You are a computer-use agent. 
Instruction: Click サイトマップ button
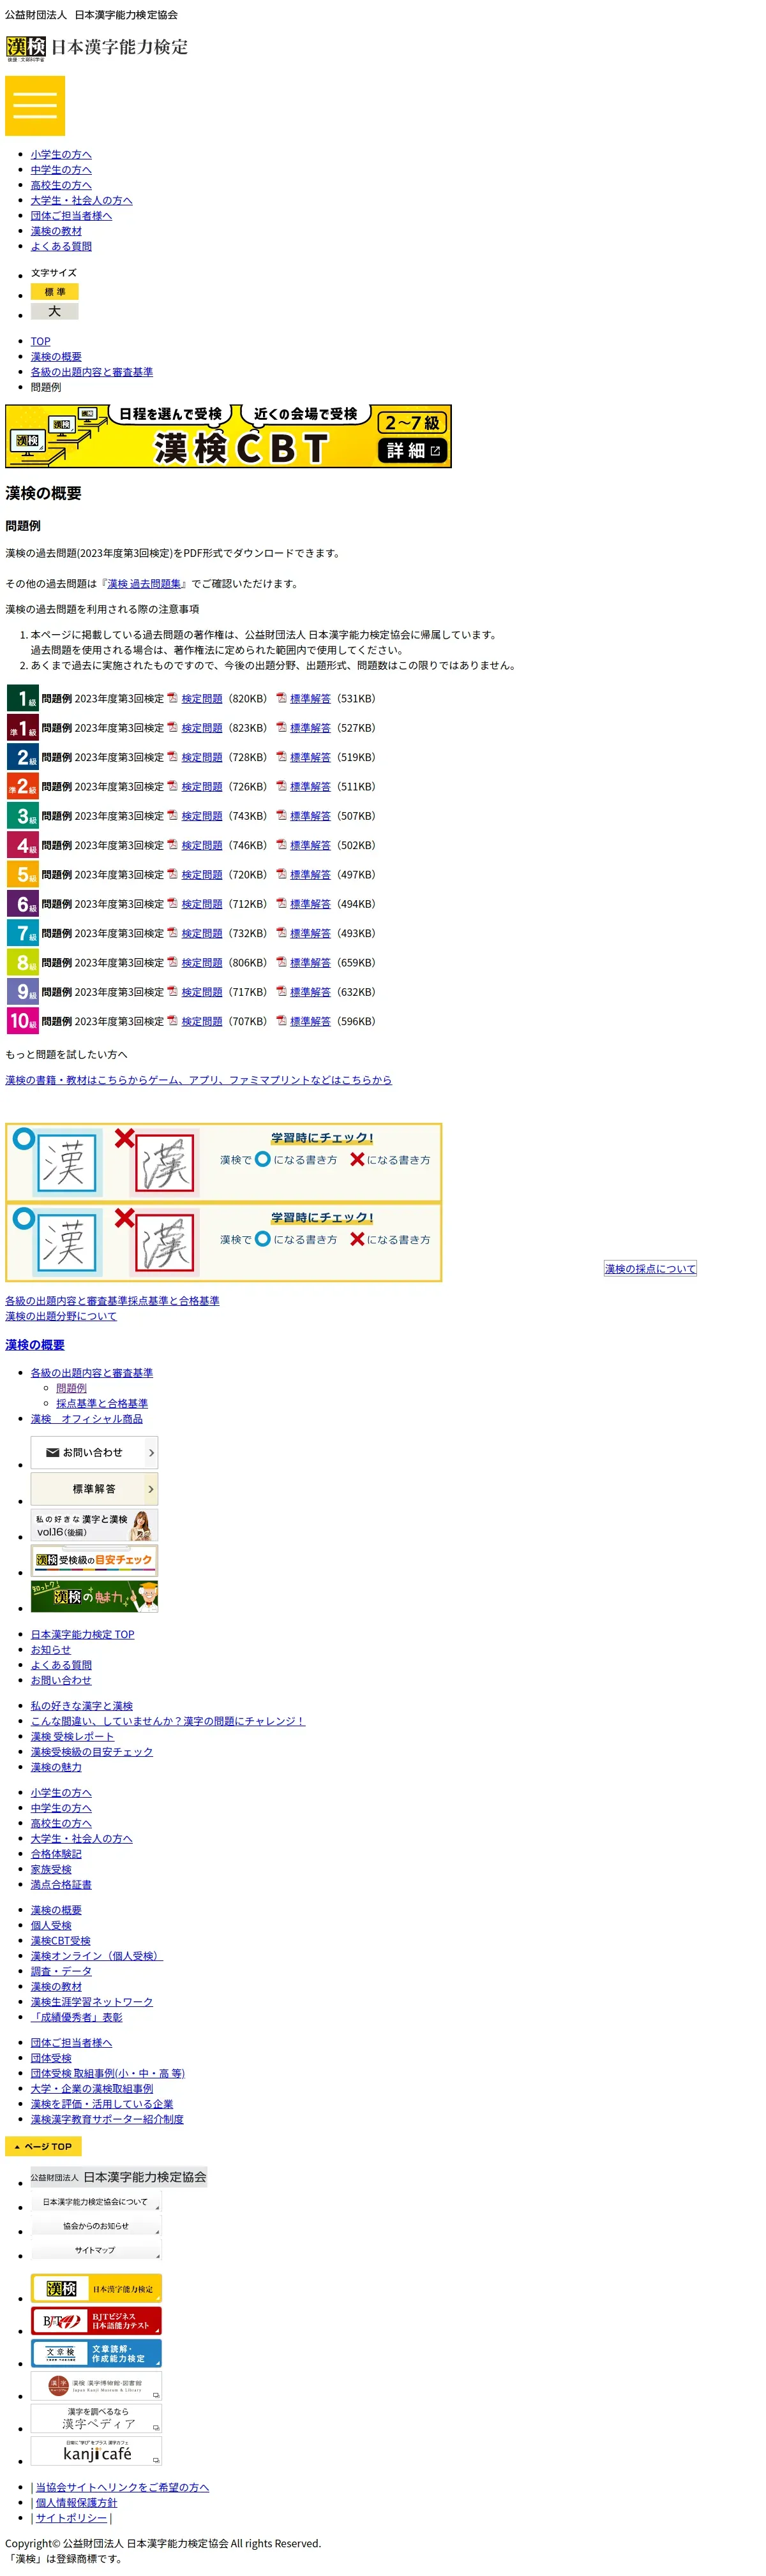click(x=96, y=2250)
